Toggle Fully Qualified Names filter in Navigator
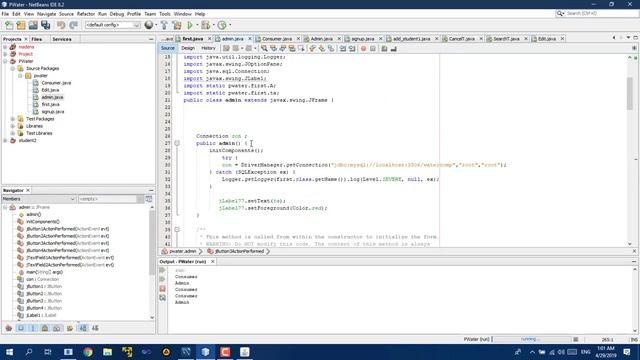 pyautogui.click(x=70, y=328)
